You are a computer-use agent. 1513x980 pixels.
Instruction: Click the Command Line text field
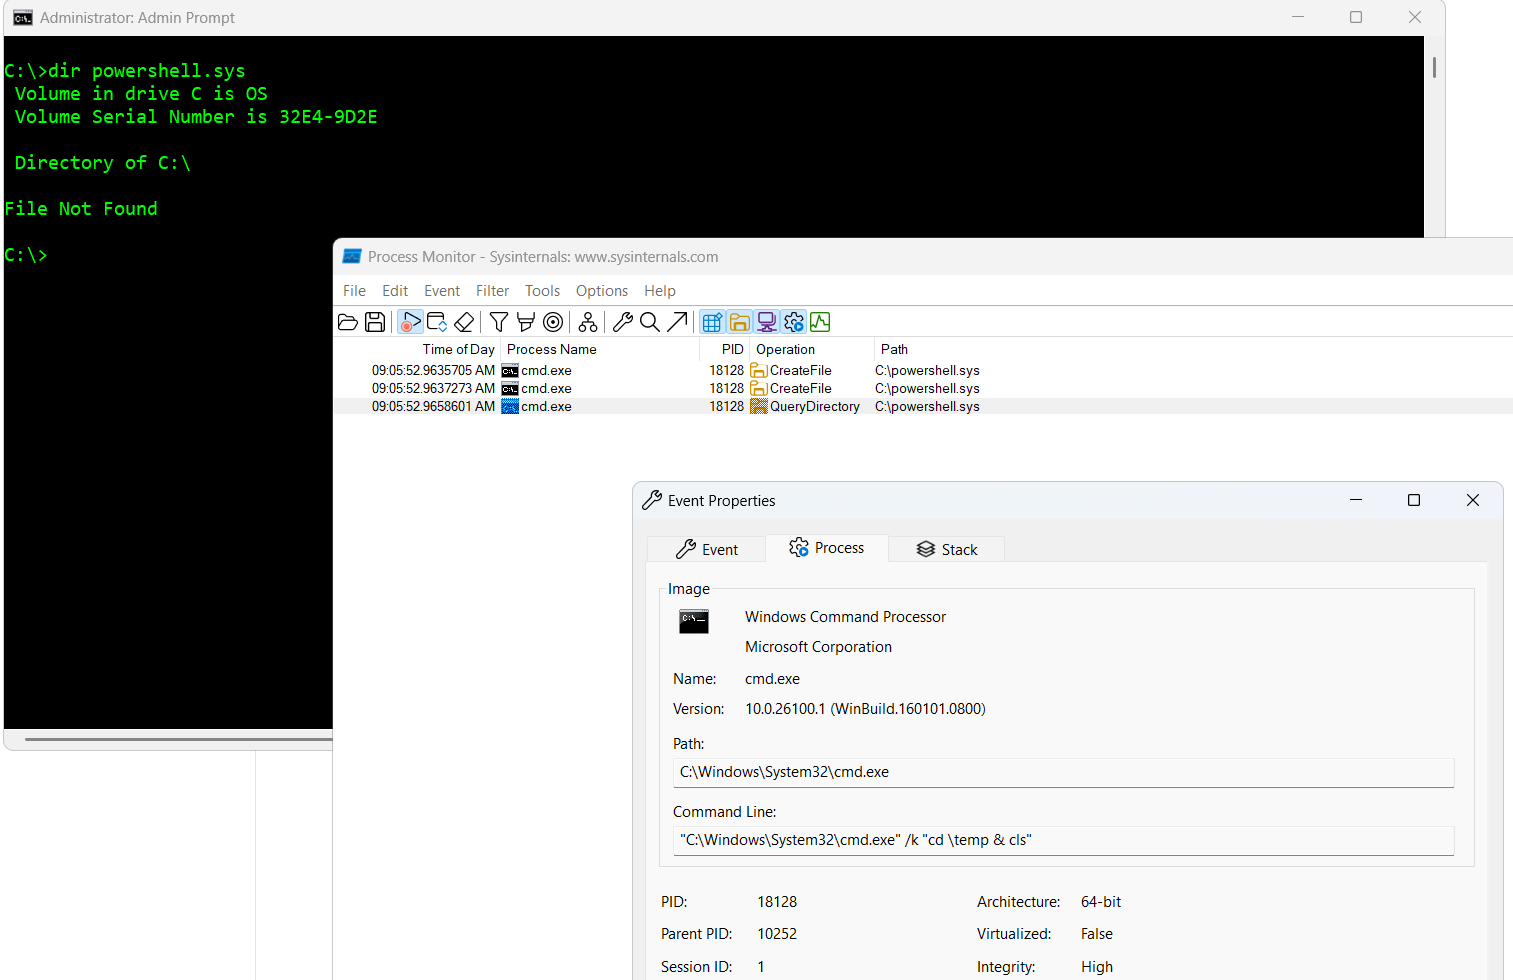1063,840
